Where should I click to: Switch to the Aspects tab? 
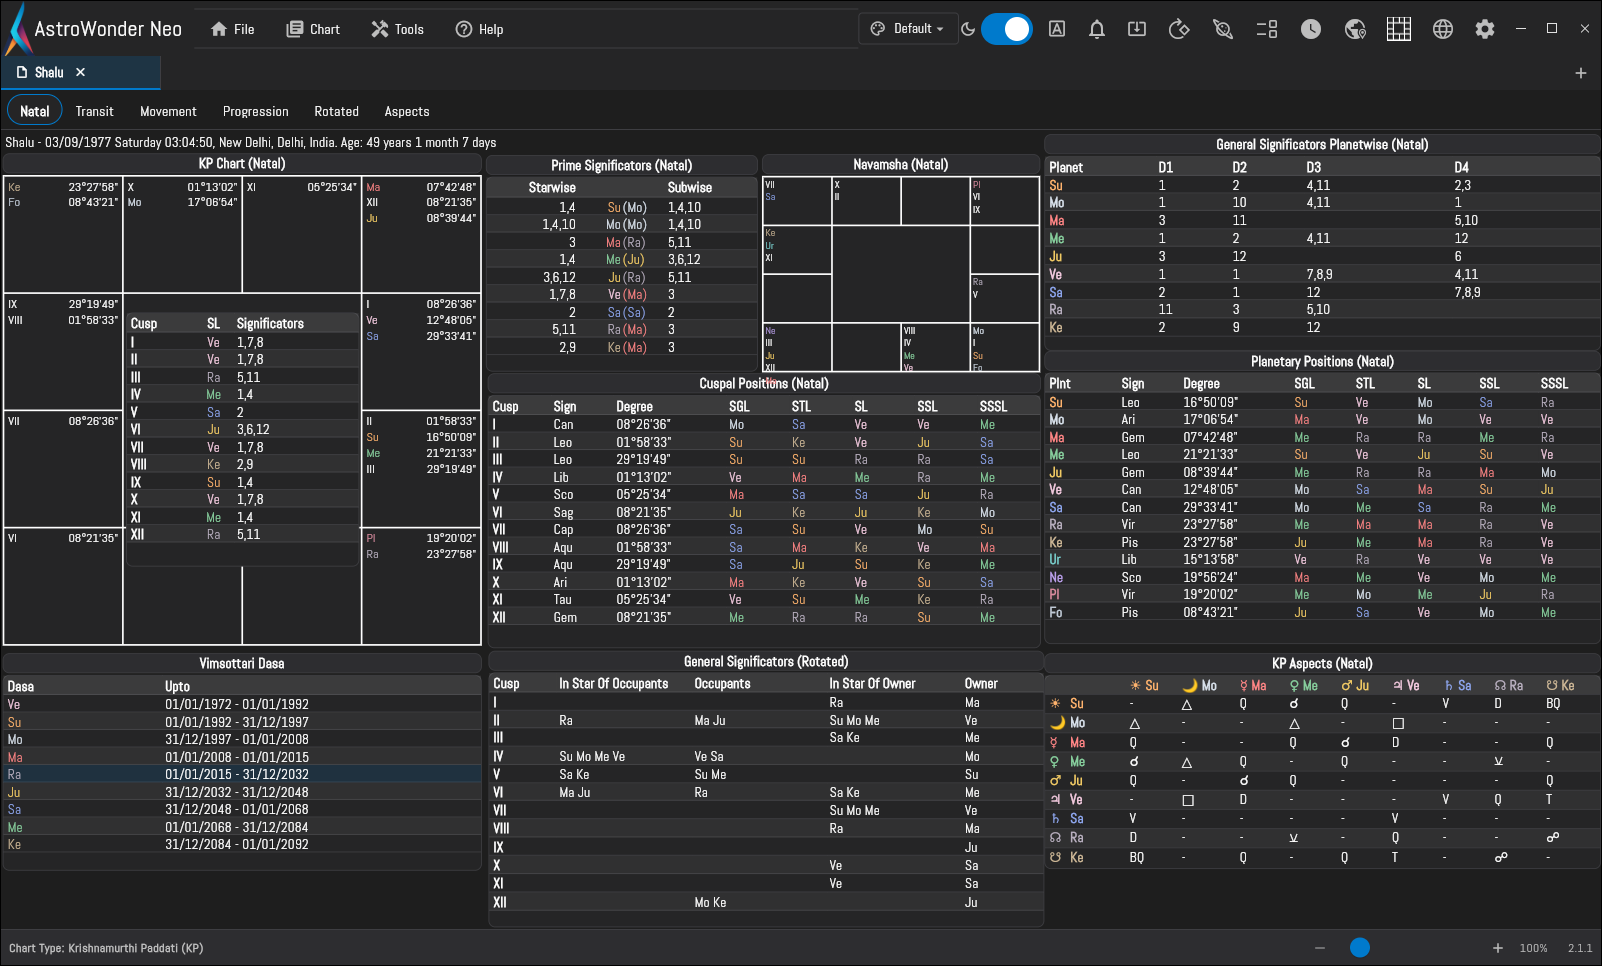[x=407, y=111]
